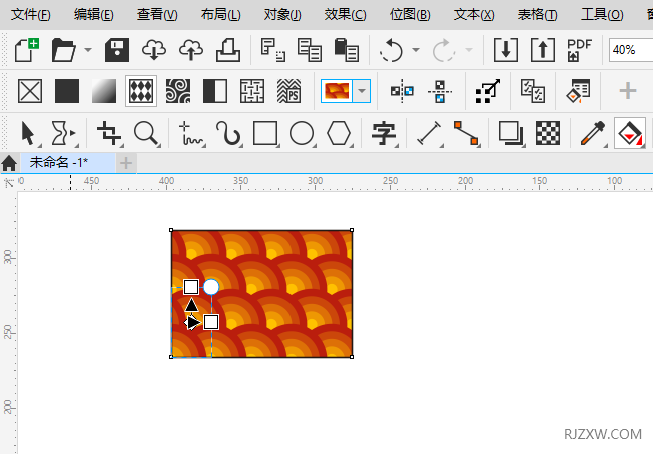
Task: Click the Copy fill properties icon
Action: (533, 91)
